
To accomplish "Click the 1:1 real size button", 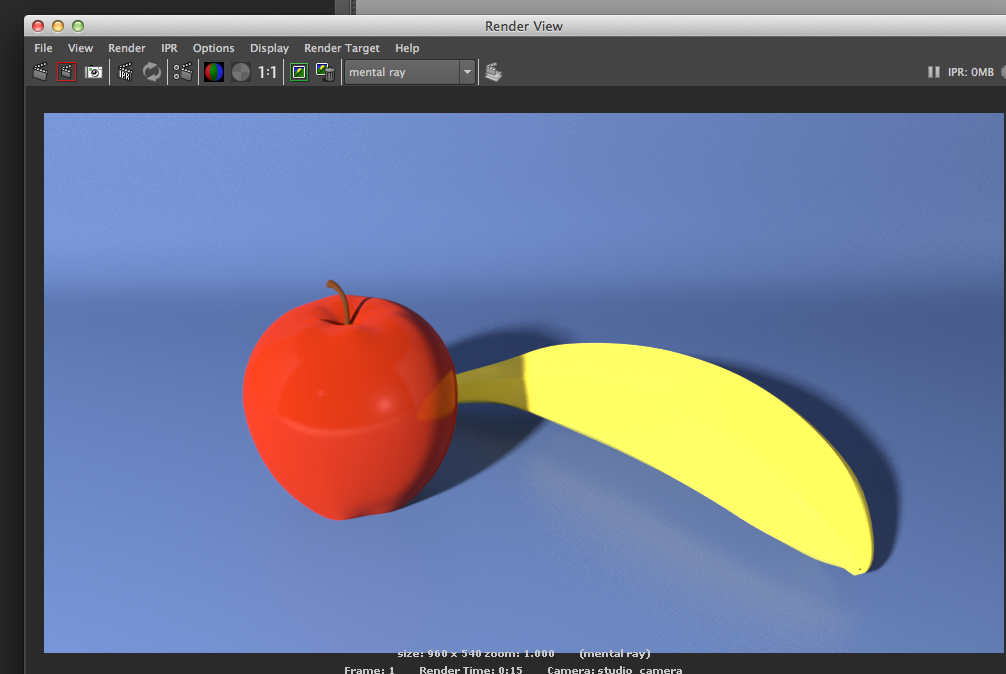I will click(268, 72).
